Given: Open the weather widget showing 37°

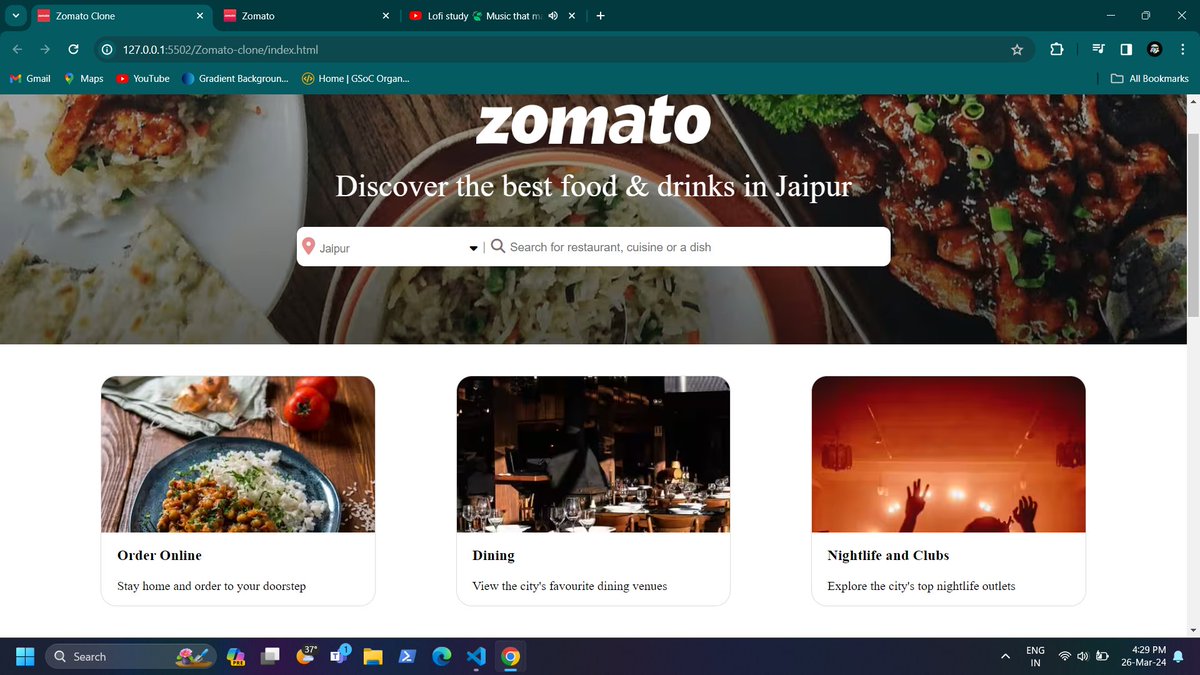Looking at the screenshot, I should click(305, 656).
